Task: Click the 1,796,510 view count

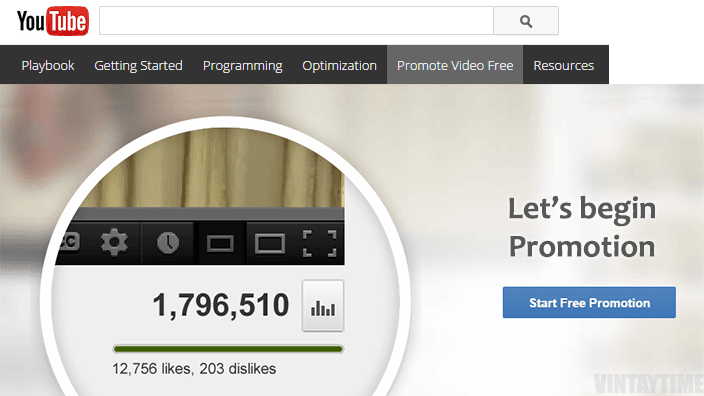Action: (x=221, y=305)
